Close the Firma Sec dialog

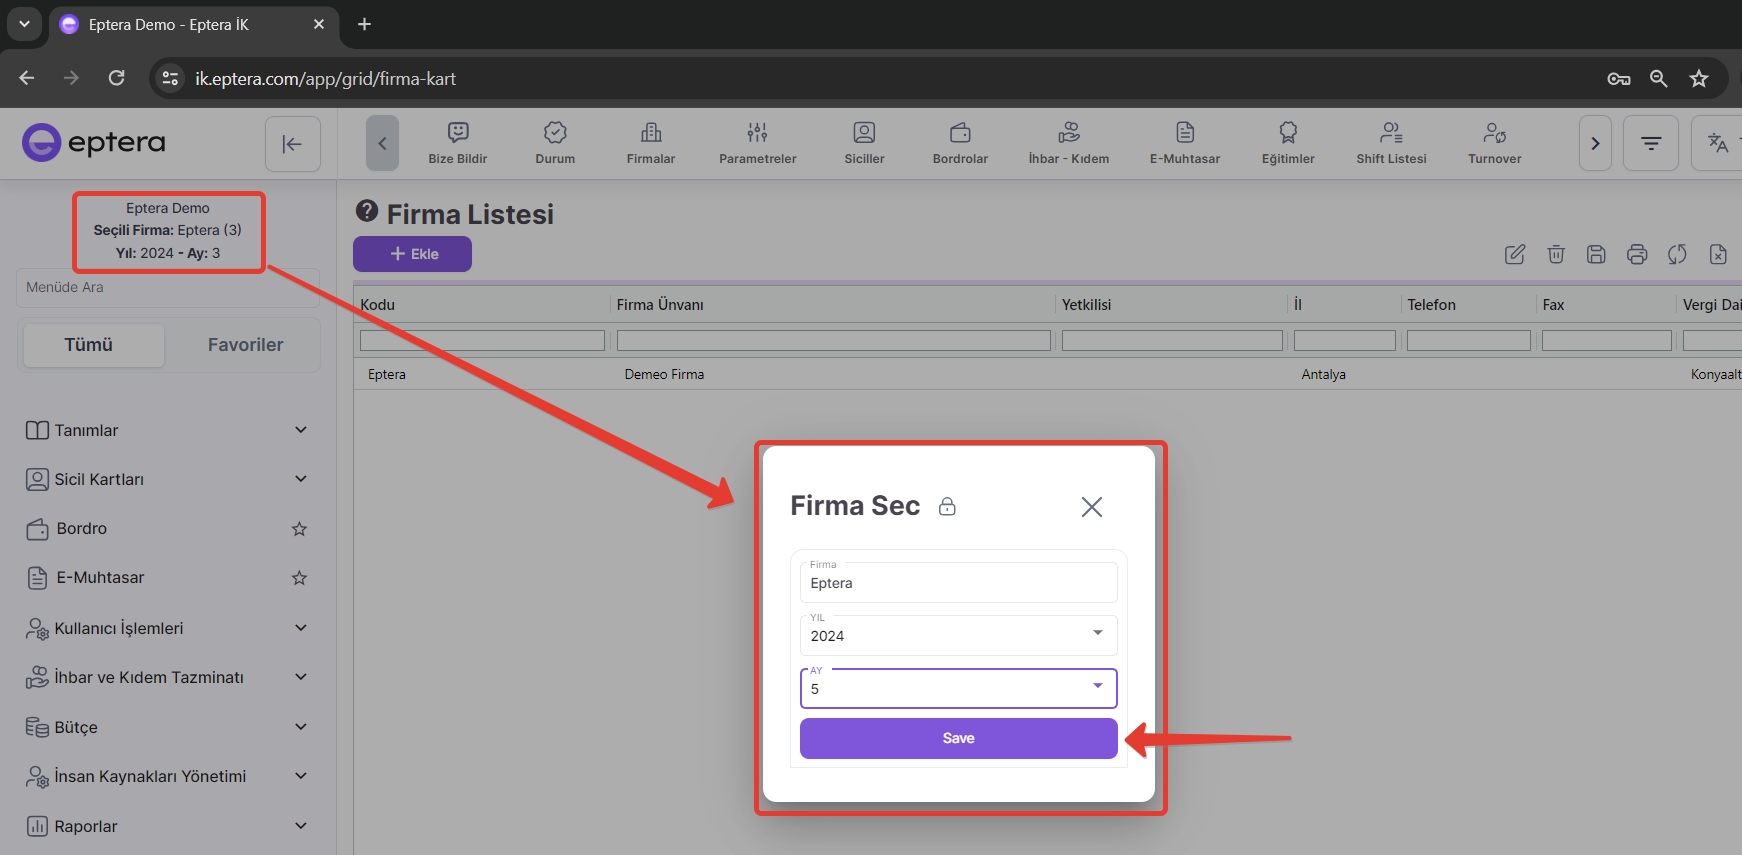pos(1091,507)
